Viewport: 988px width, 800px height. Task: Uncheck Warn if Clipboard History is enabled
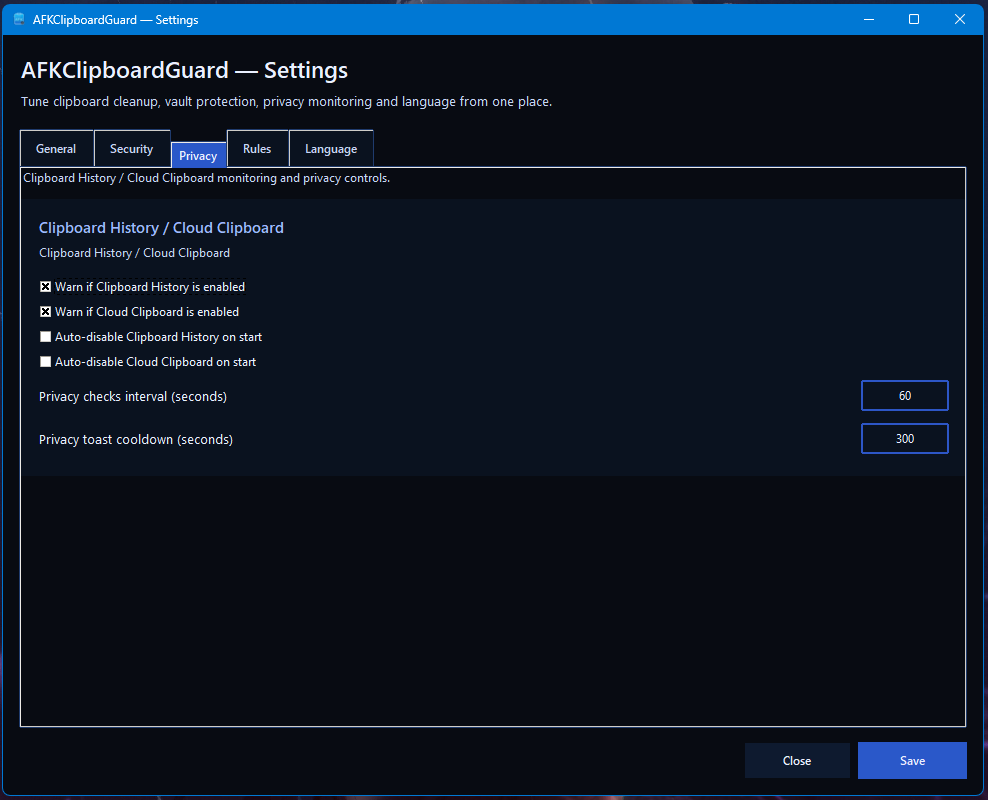click(x=45, y=287)
